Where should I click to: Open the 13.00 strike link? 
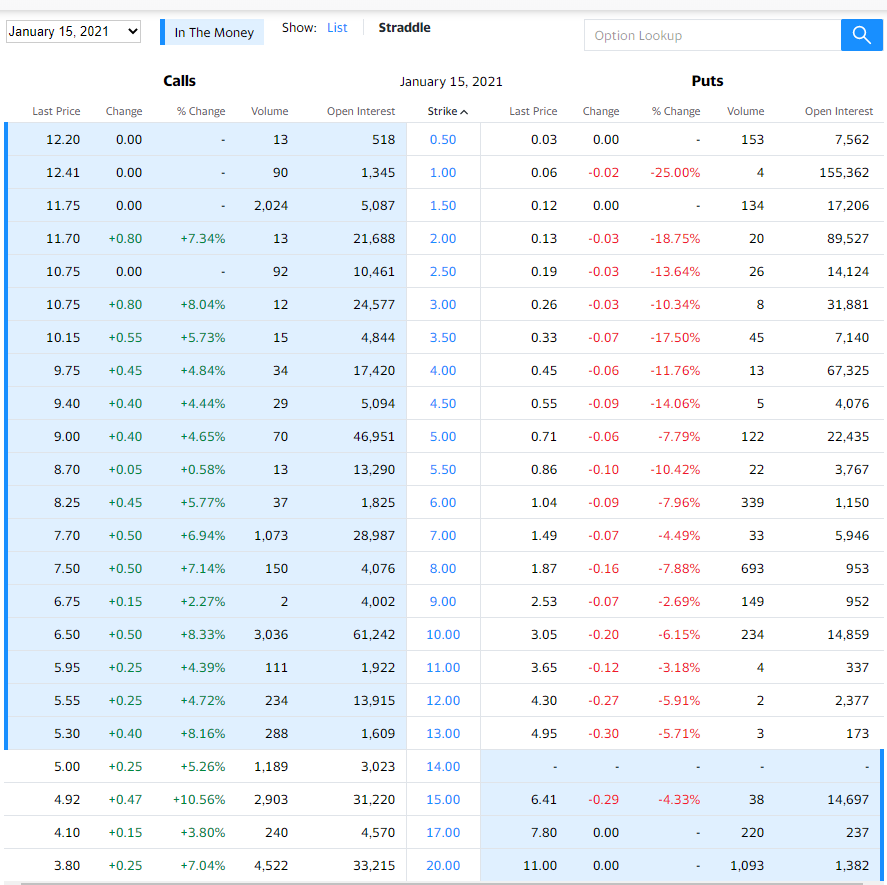coord(443,733)
